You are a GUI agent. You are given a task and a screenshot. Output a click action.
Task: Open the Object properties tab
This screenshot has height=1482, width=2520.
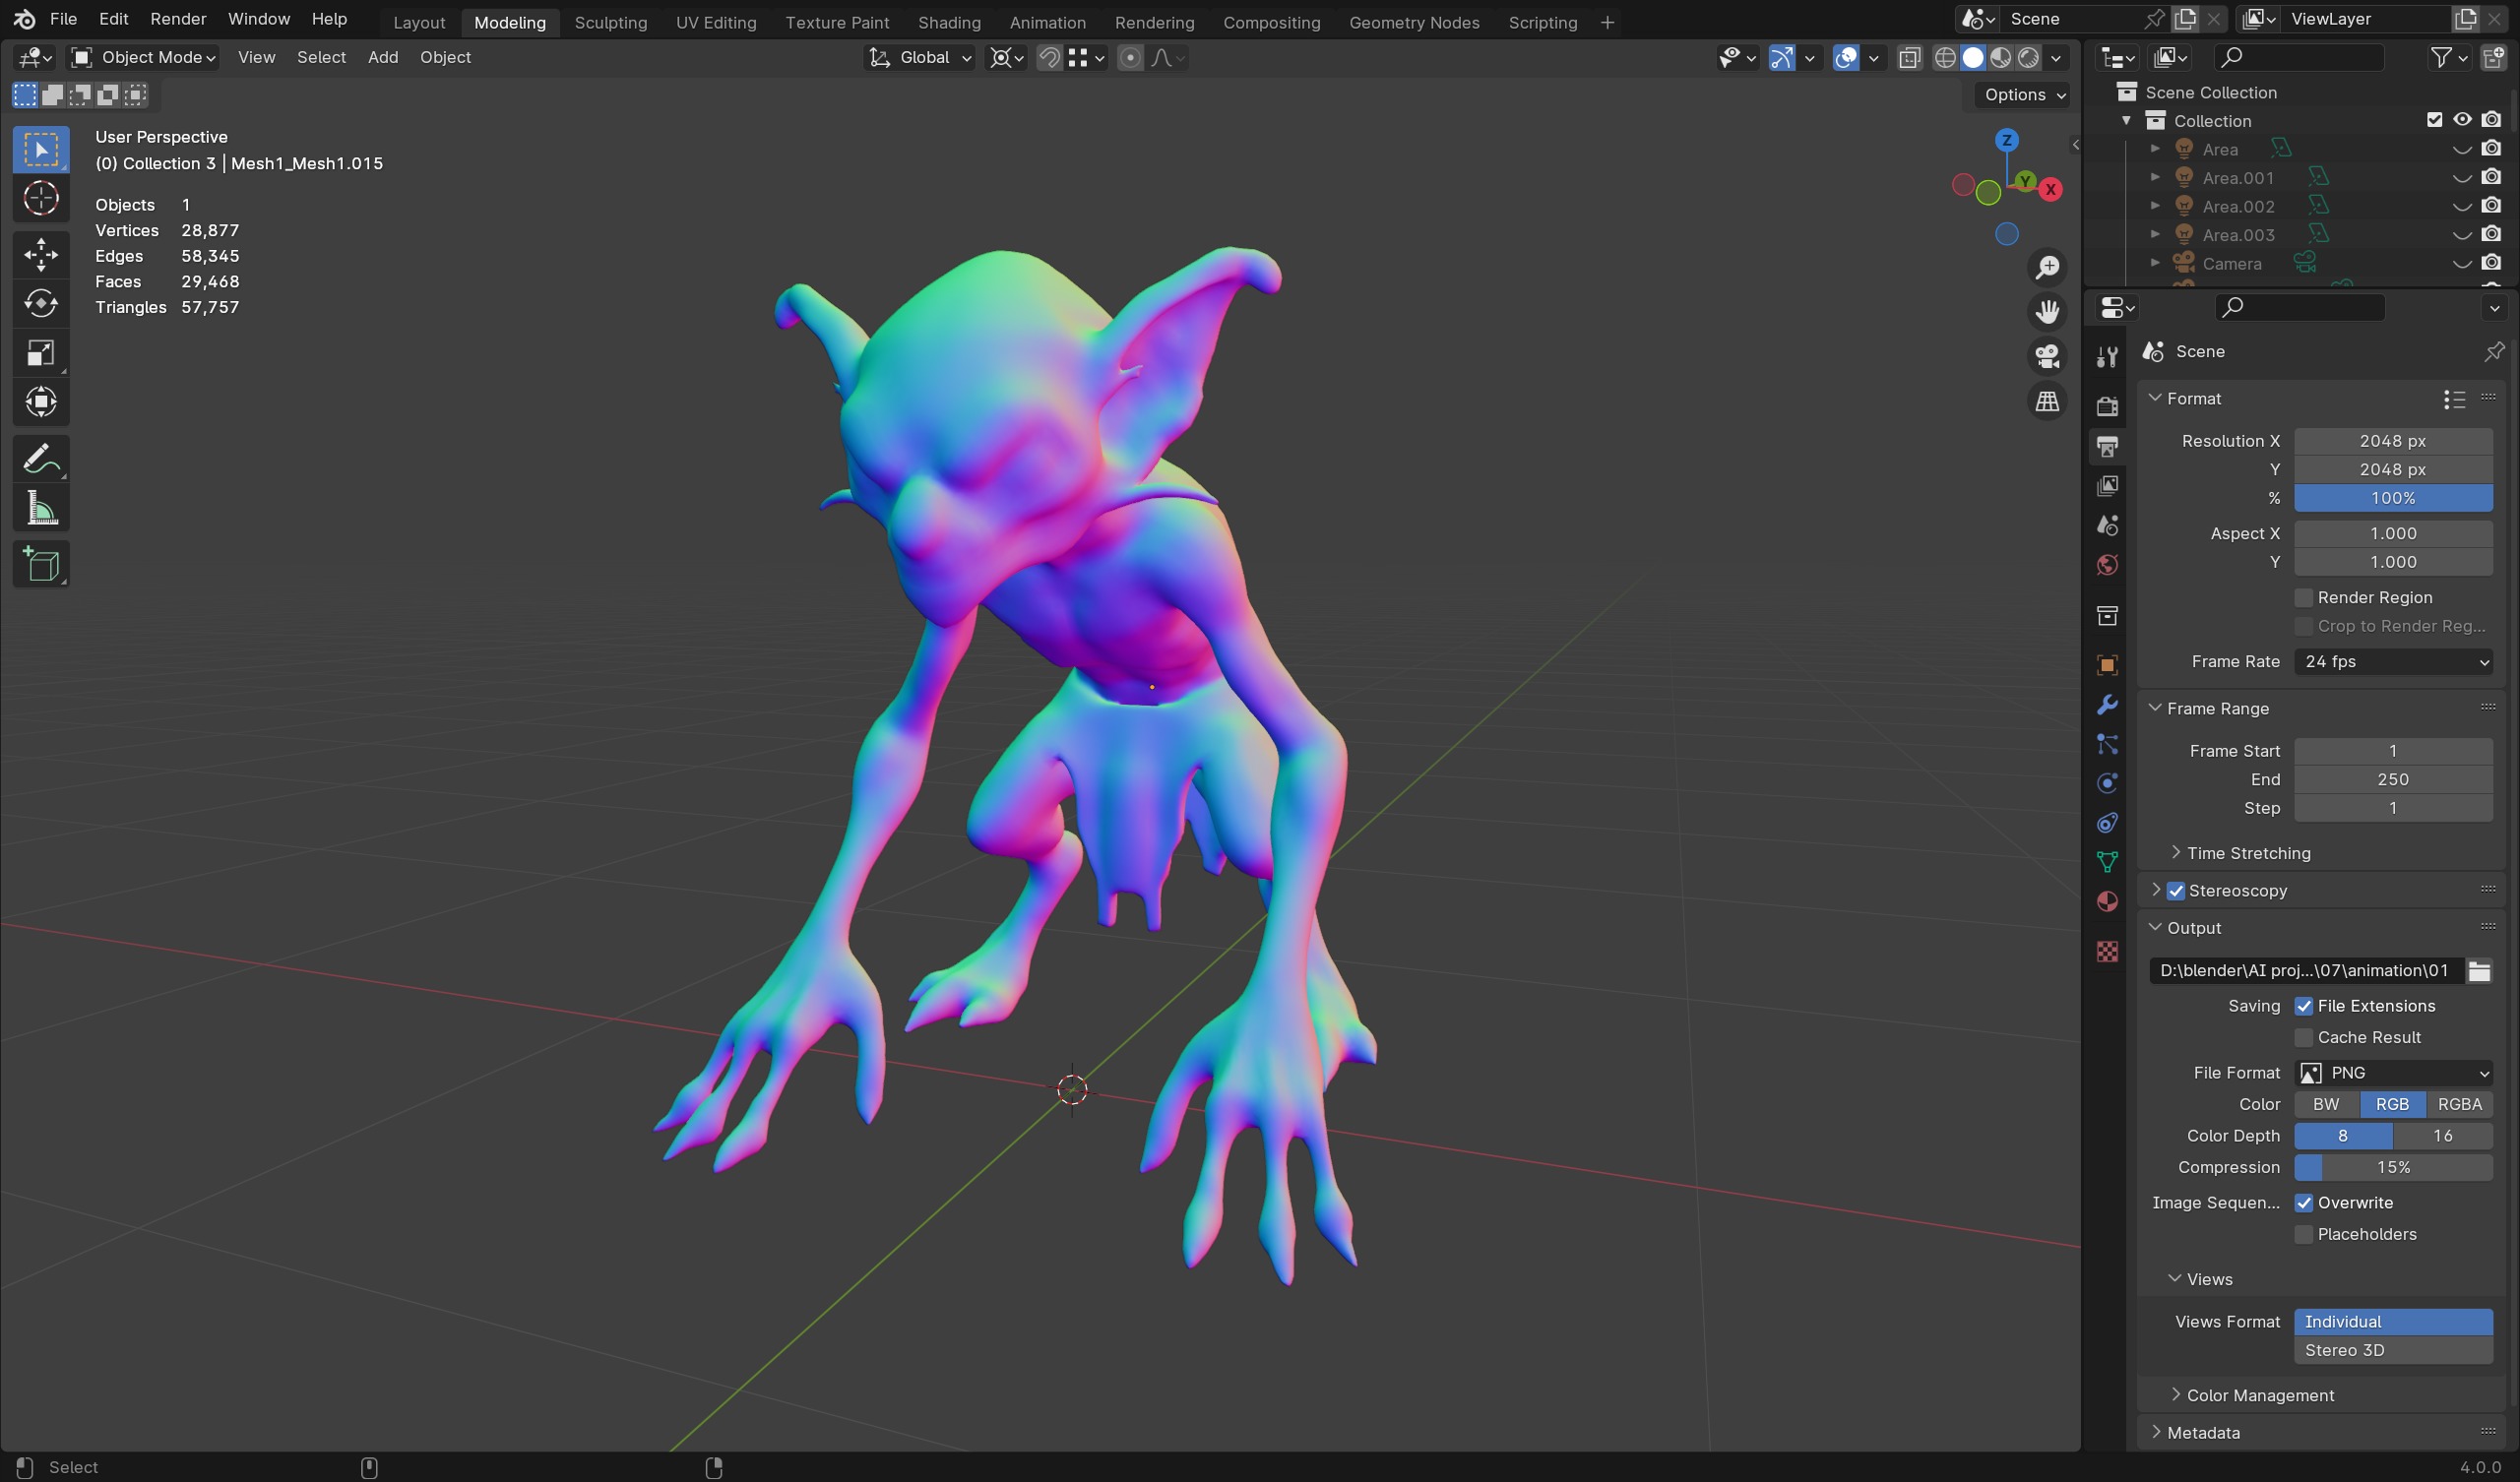click(x=2107, y=665)
